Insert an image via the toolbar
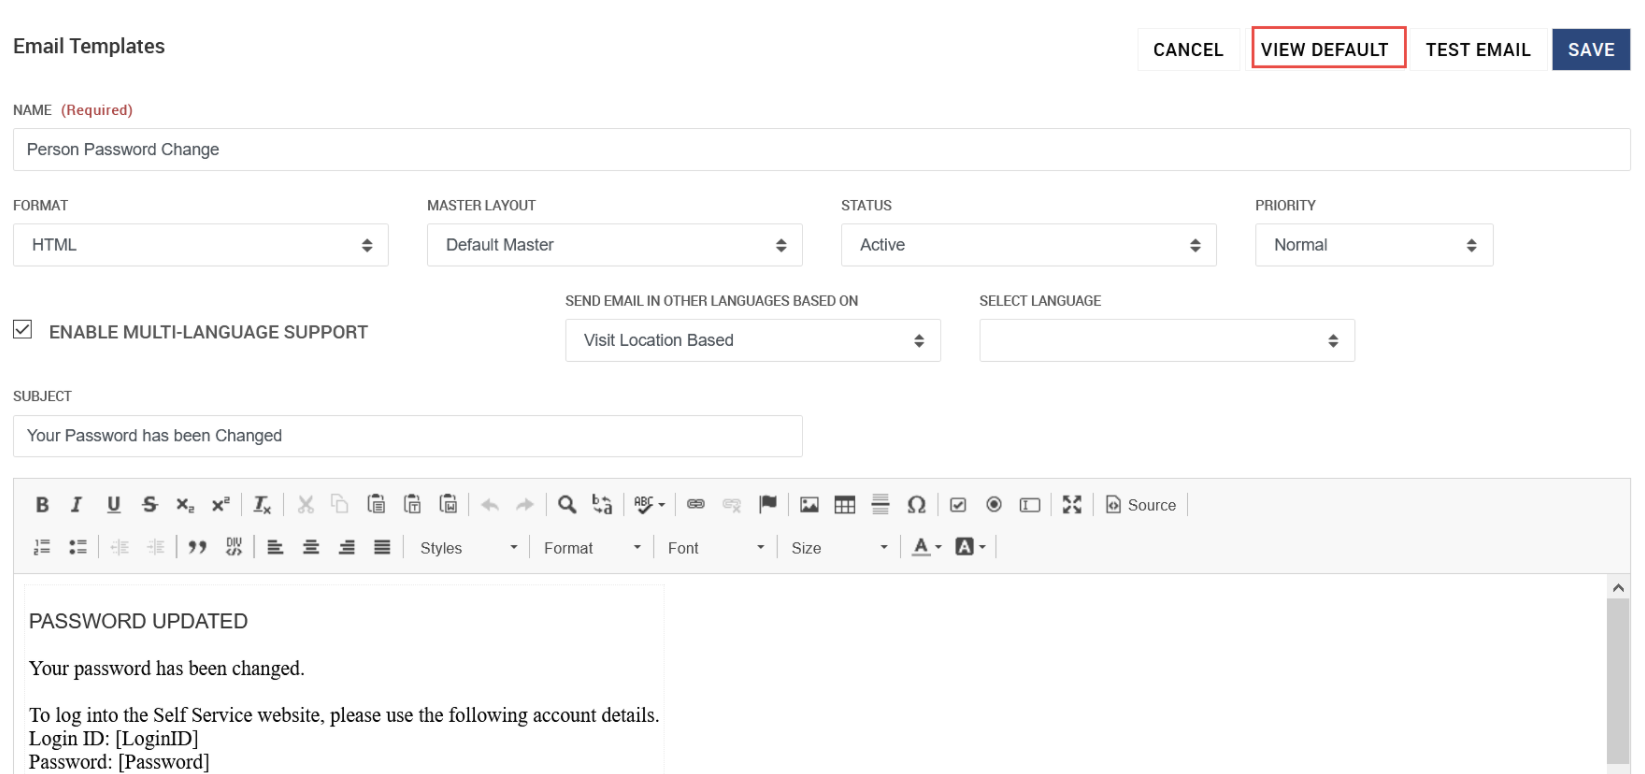 pyautogui.click(x=809, y=505)
